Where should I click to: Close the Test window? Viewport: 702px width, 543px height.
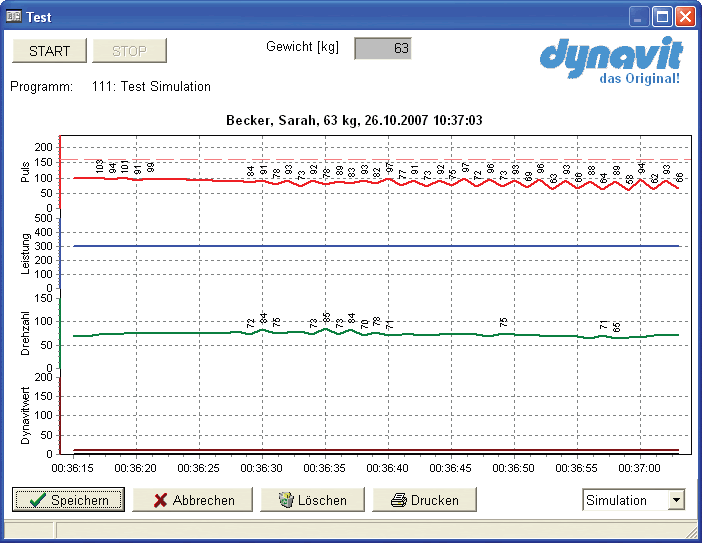(685, 17)
